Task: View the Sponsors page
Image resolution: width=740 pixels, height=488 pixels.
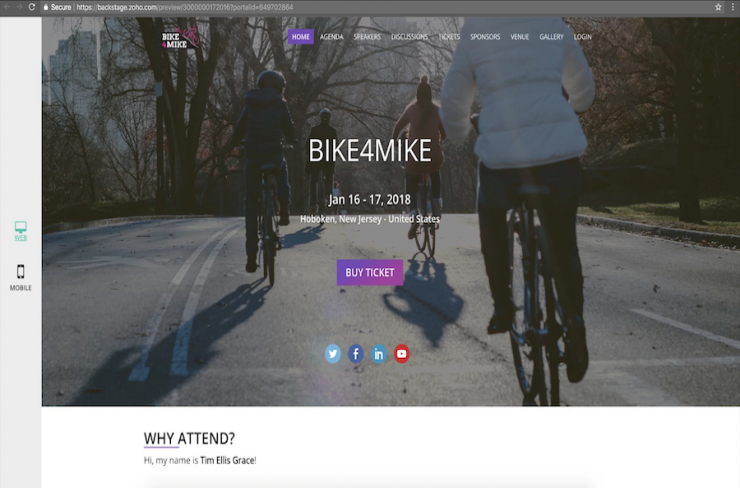Action: (x=485, y=37)
